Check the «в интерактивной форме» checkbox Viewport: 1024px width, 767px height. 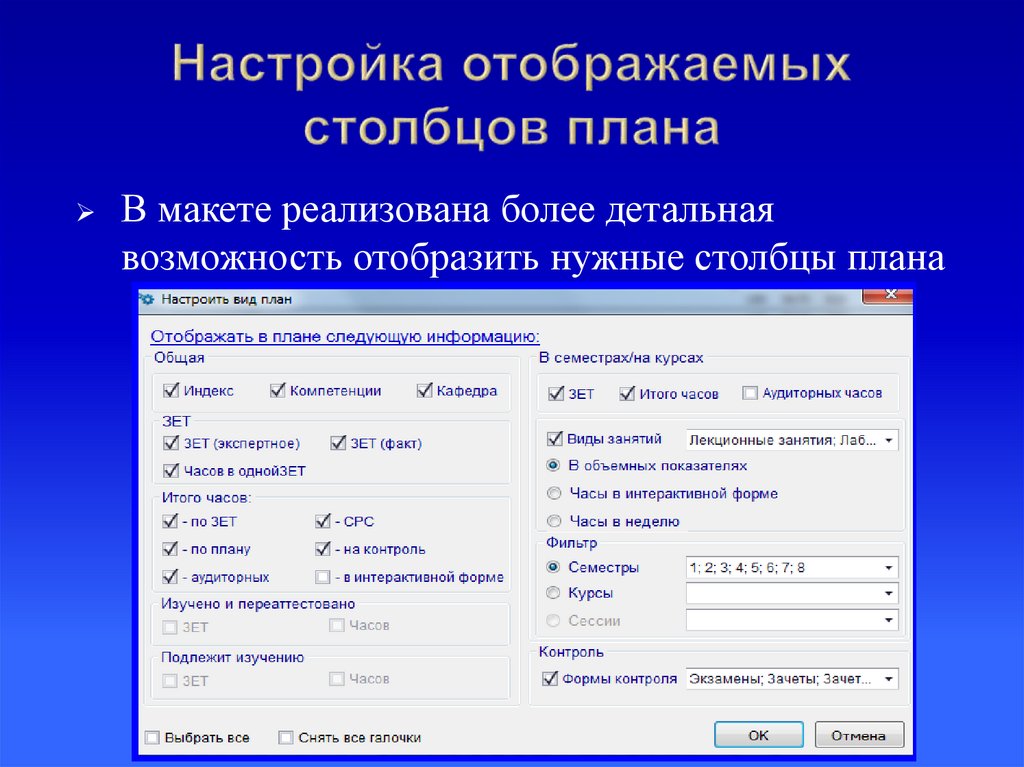323,577
